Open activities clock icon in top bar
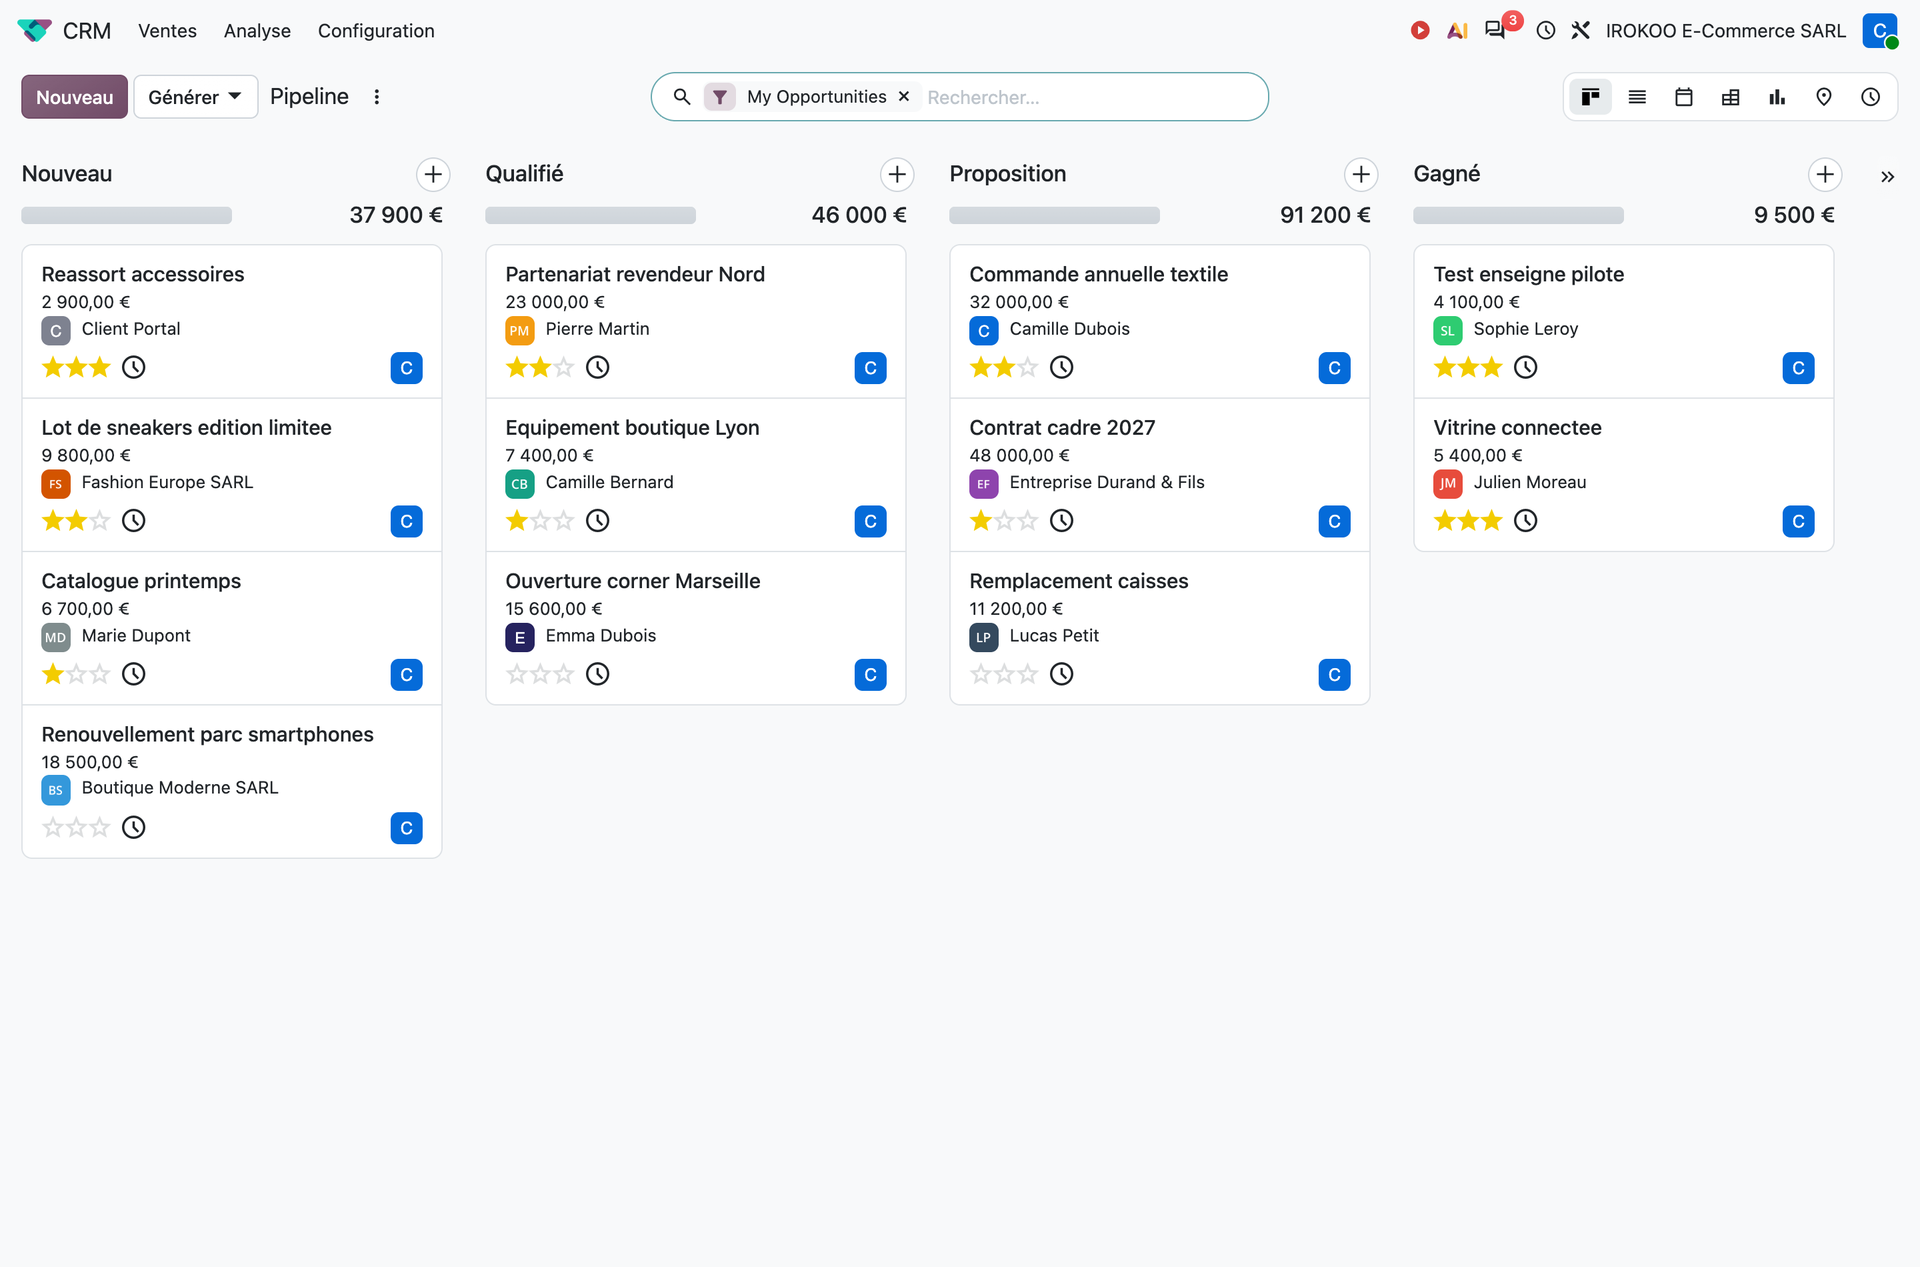This screenshot has width=1920, height=1267. [1546, 30]
